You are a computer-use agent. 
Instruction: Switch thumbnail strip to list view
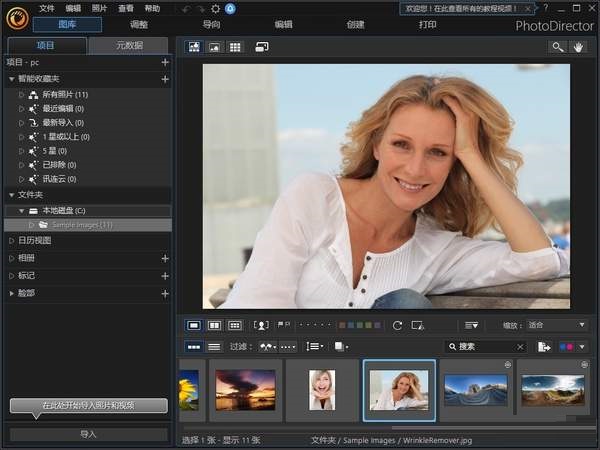coord(214,347)
